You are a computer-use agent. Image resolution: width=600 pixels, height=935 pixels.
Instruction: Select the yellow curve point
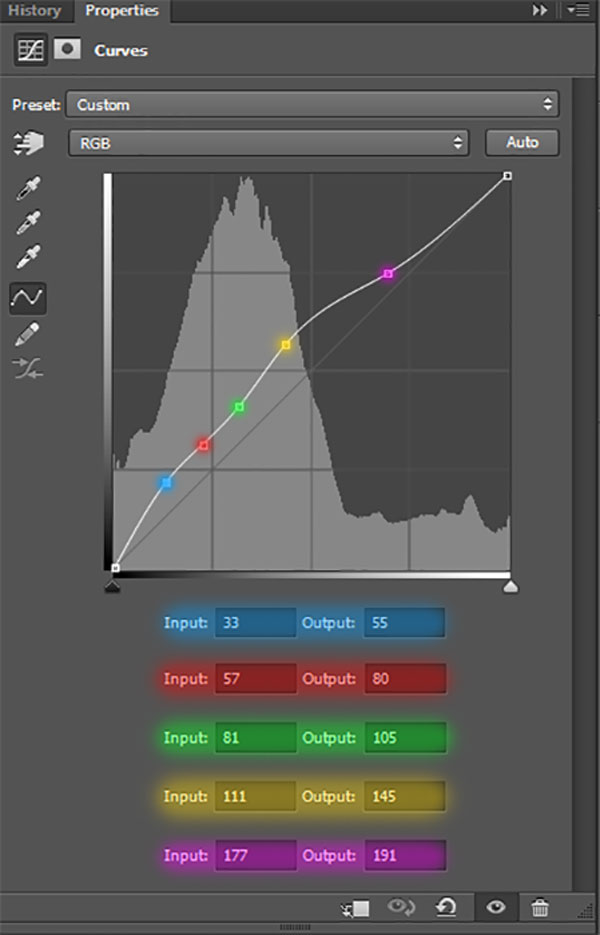point(286,345)
